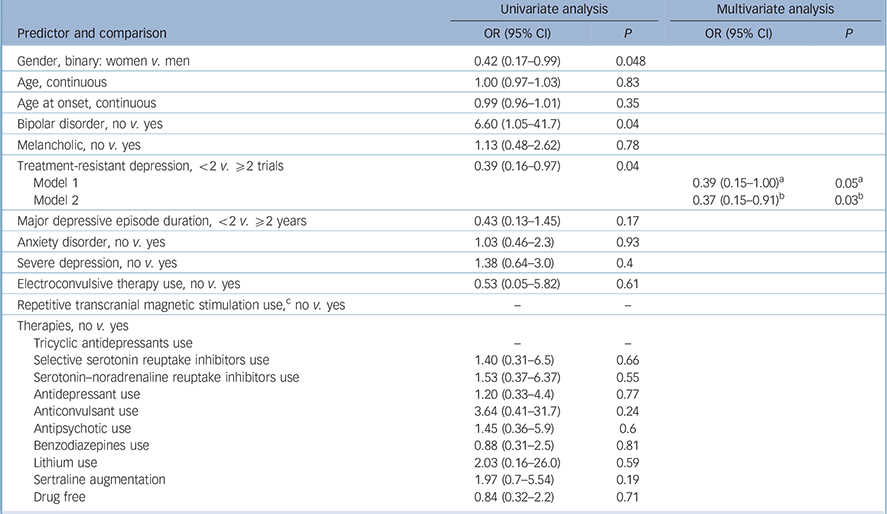Click the Sertraline augmentation P value 0.19
Screen dimensions: 887x514
(628, 478)
